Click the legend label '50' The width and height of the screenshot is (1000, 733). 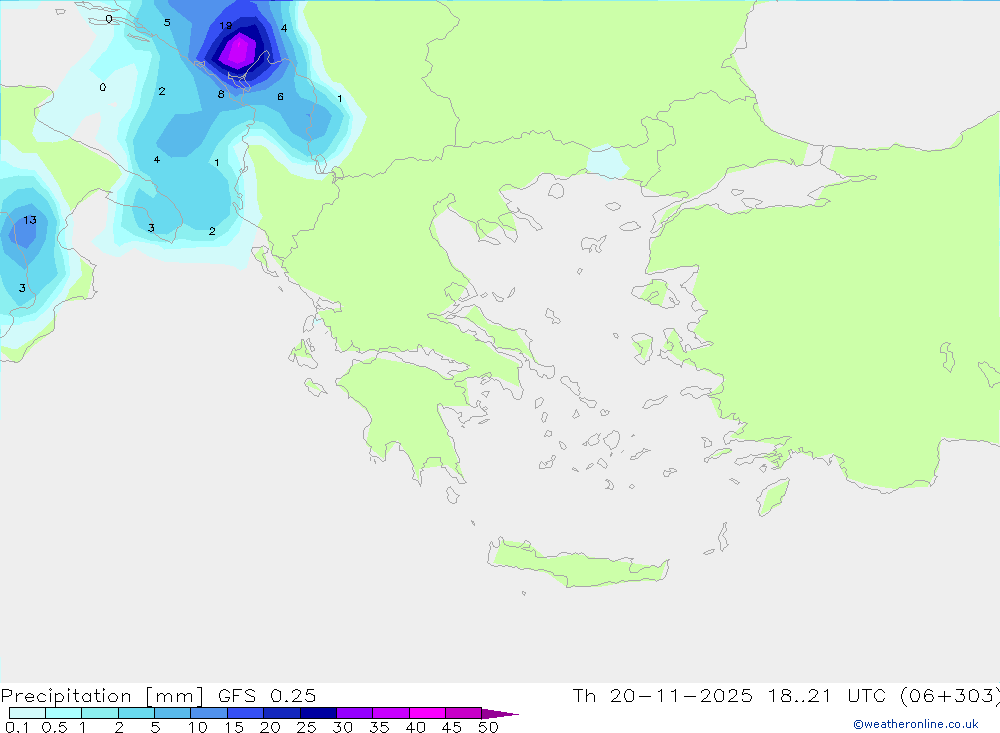(x=488, y=727)
